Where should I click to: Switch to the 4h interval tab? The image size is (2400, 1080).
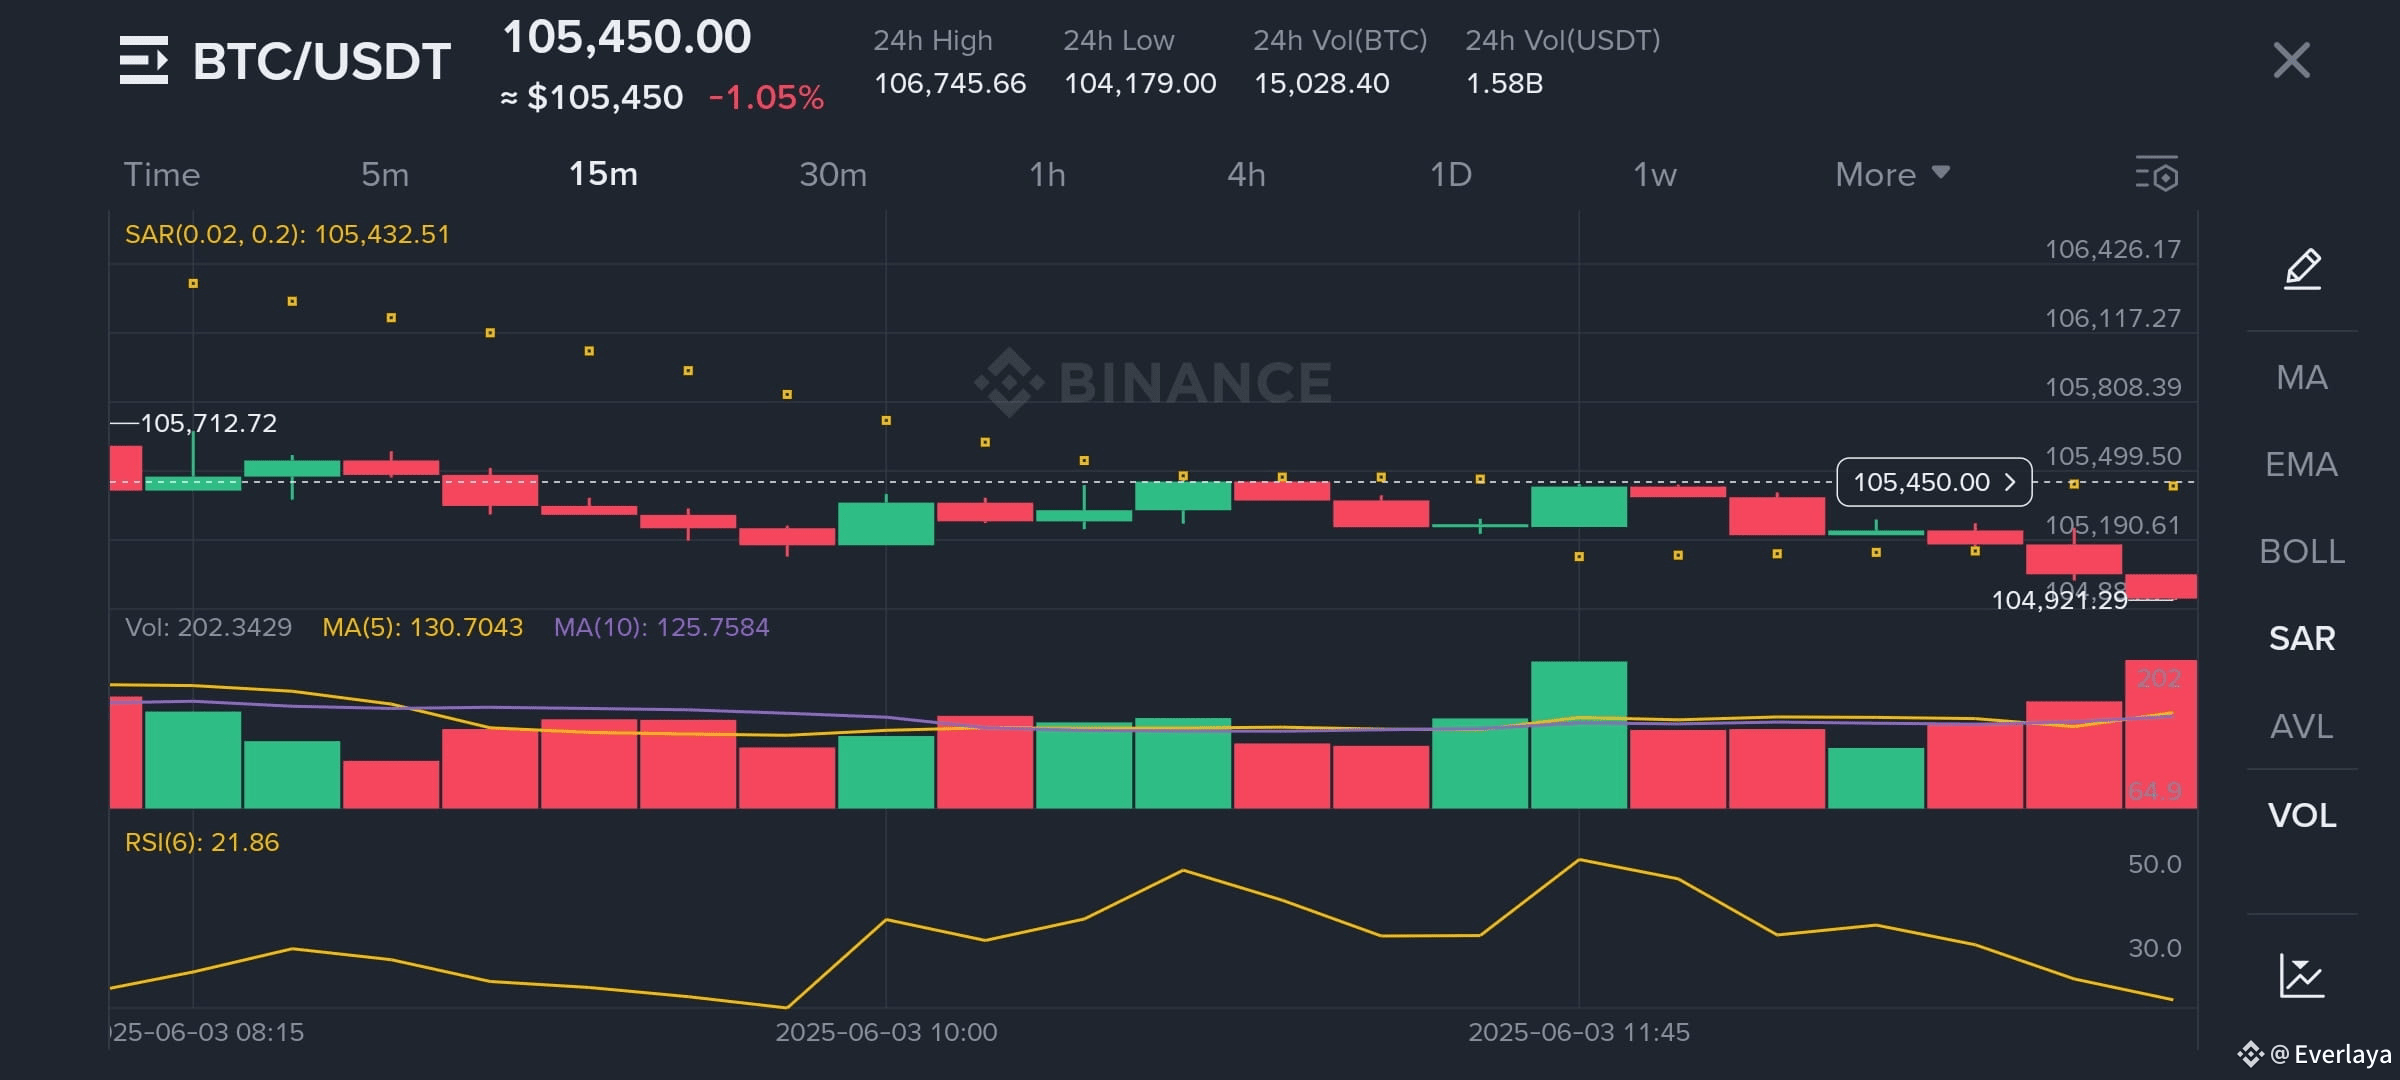(1246, 175)
